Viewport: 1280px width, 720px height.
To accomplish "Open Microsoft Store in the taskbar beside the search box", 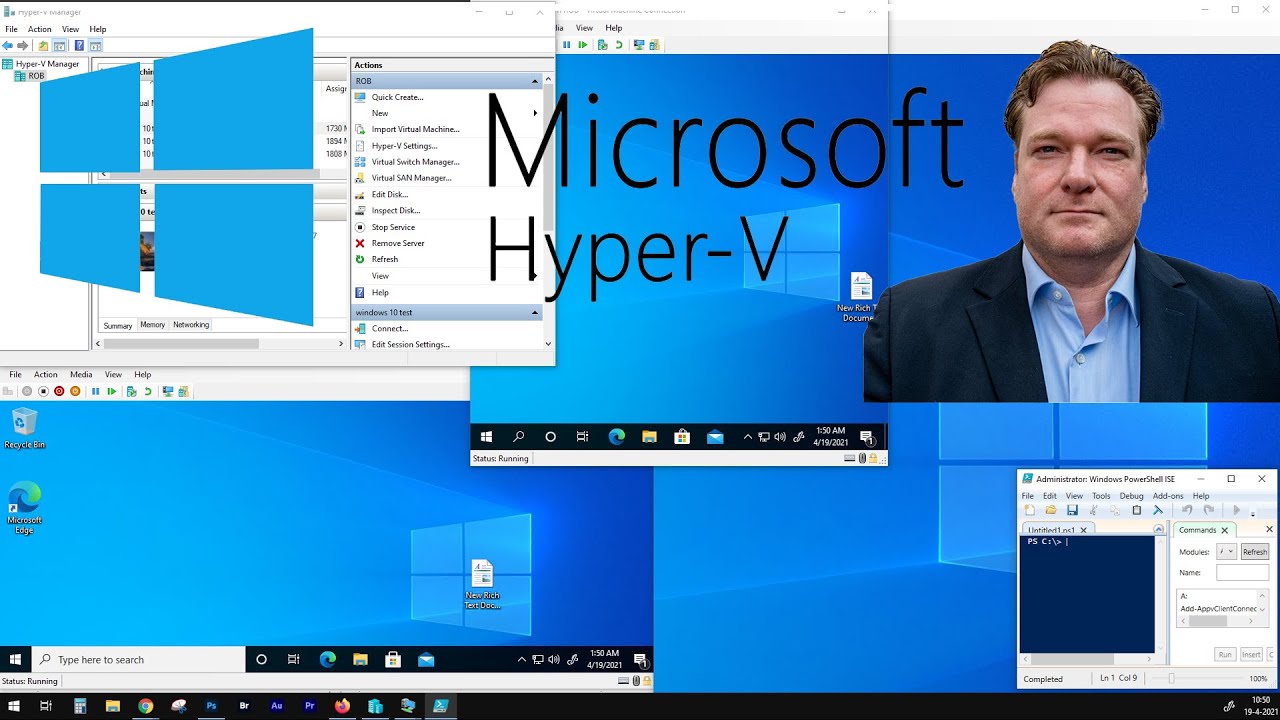I will (393, 660).
